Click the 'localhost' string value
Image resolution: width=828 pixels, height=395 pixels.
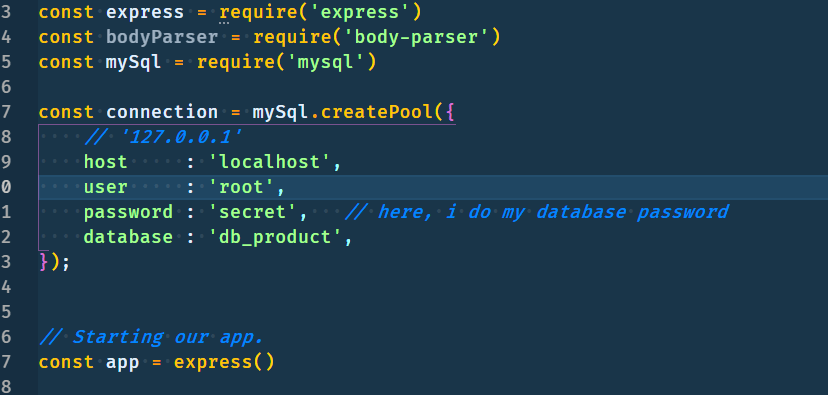point(270,162)
